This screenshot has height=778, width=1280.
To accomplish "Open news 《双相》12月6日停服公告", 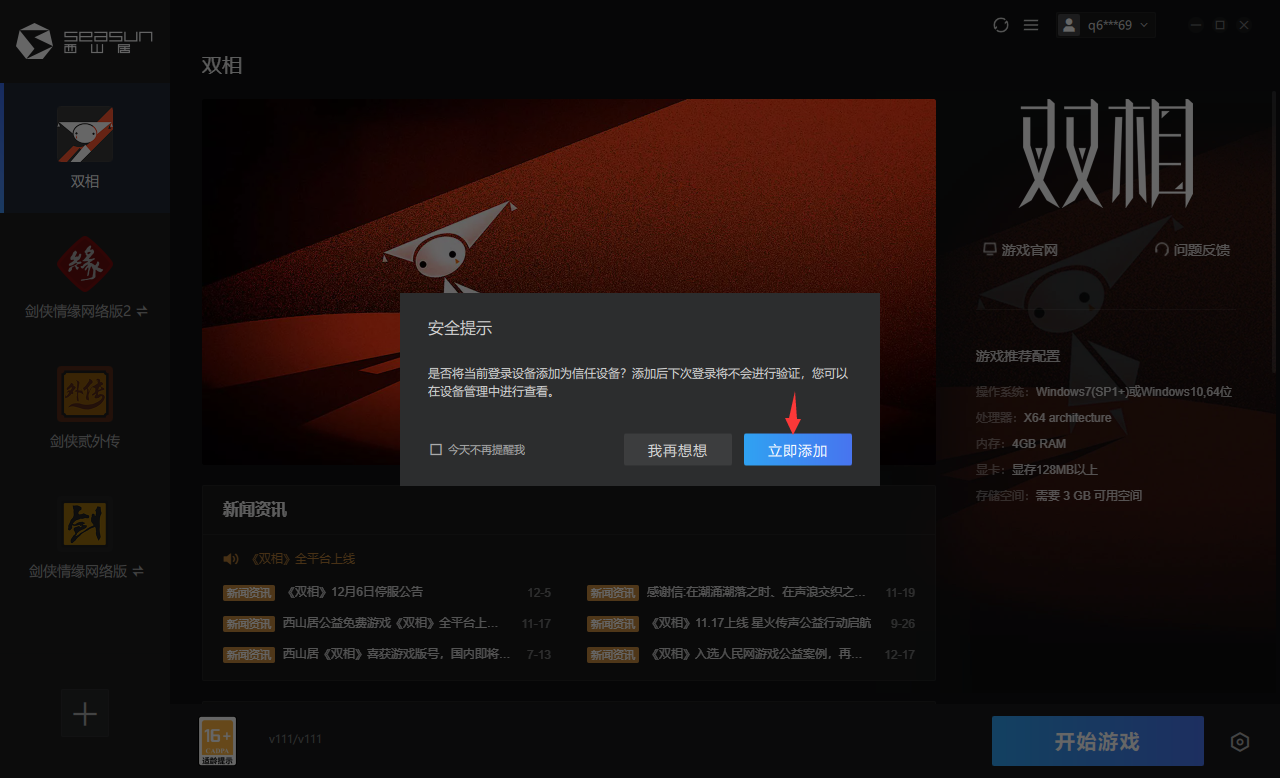I will coord(354,592).
